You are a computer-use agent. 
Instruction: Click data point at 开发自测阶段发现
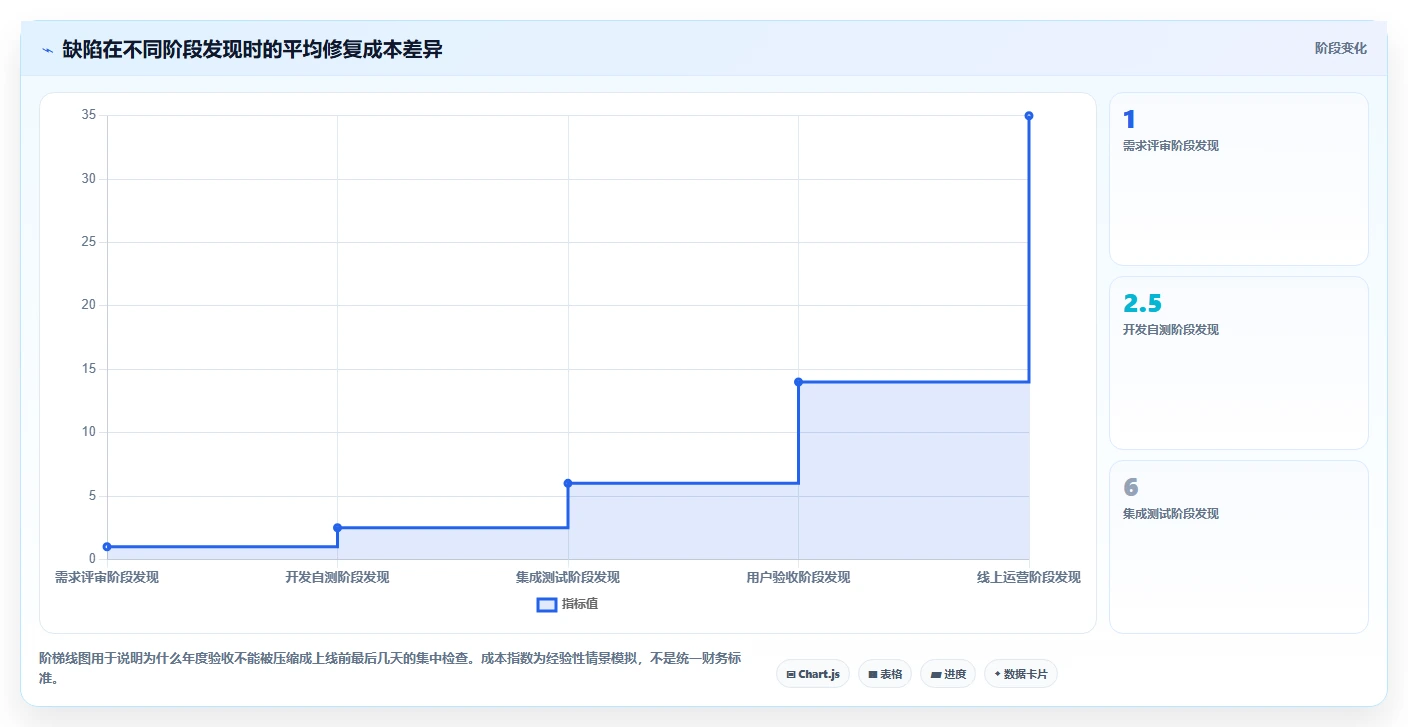[337, 527]
